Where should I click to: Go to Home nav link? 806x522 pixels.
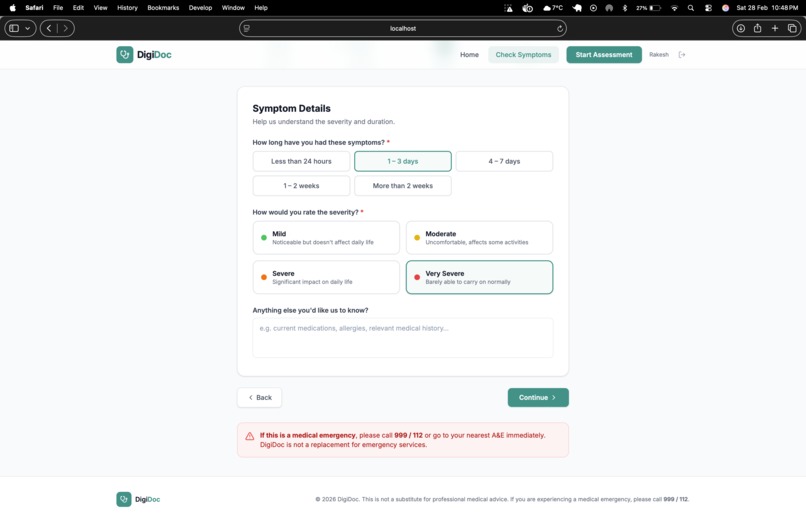click(x=469, y=54)
